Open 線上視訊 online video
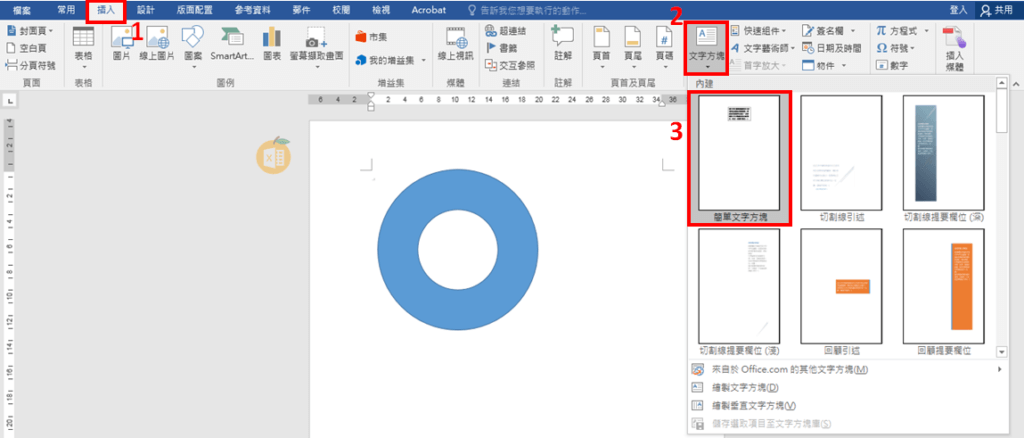 [x=456, y=43]
